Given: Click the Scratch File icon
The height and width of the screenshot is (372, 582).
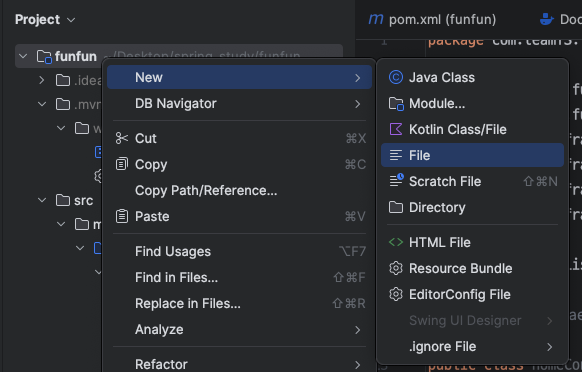Looking at the screenshot, I should click(x=396, y=181).
